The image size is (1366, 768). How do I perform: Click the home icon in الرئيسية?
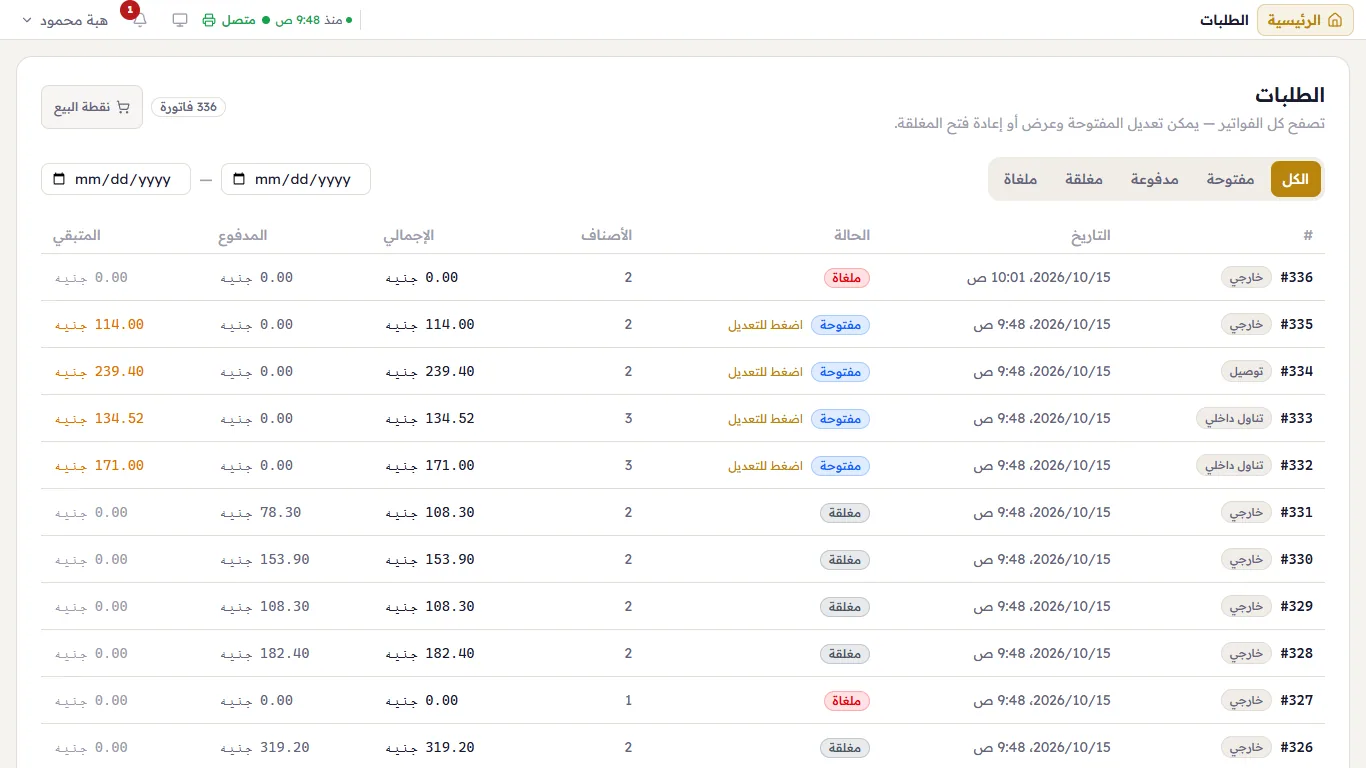click(x=1334, y=20)
